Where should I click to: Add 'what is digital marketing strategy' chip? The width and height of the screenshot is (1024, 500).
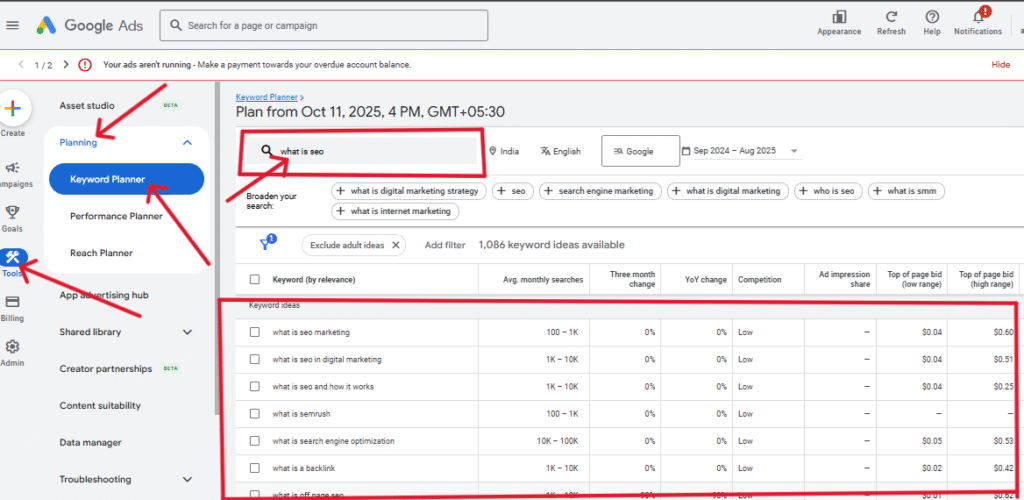click(x=409, y=191)
